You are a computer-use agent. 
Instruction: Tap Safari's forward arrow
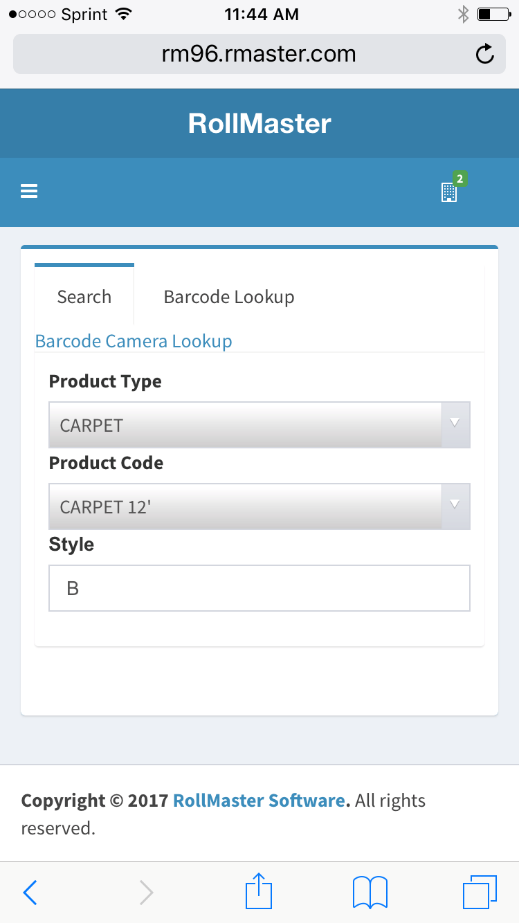(146, 892)
